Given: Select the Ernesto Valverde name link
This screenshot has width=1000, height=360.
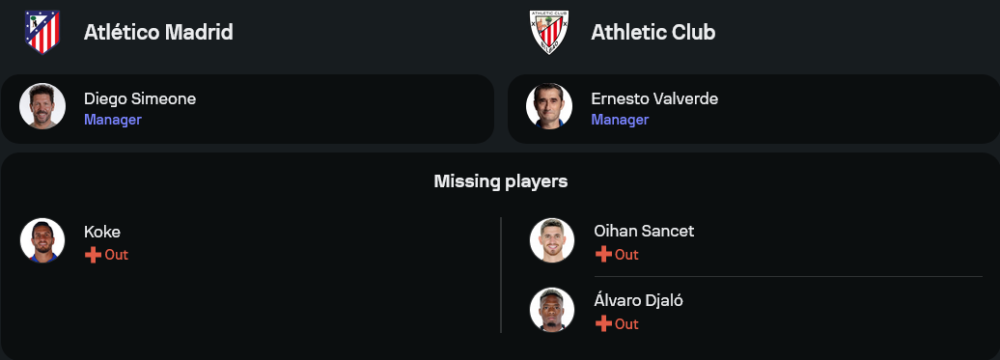Looking at the screenshot, I should tap(654, 99).
